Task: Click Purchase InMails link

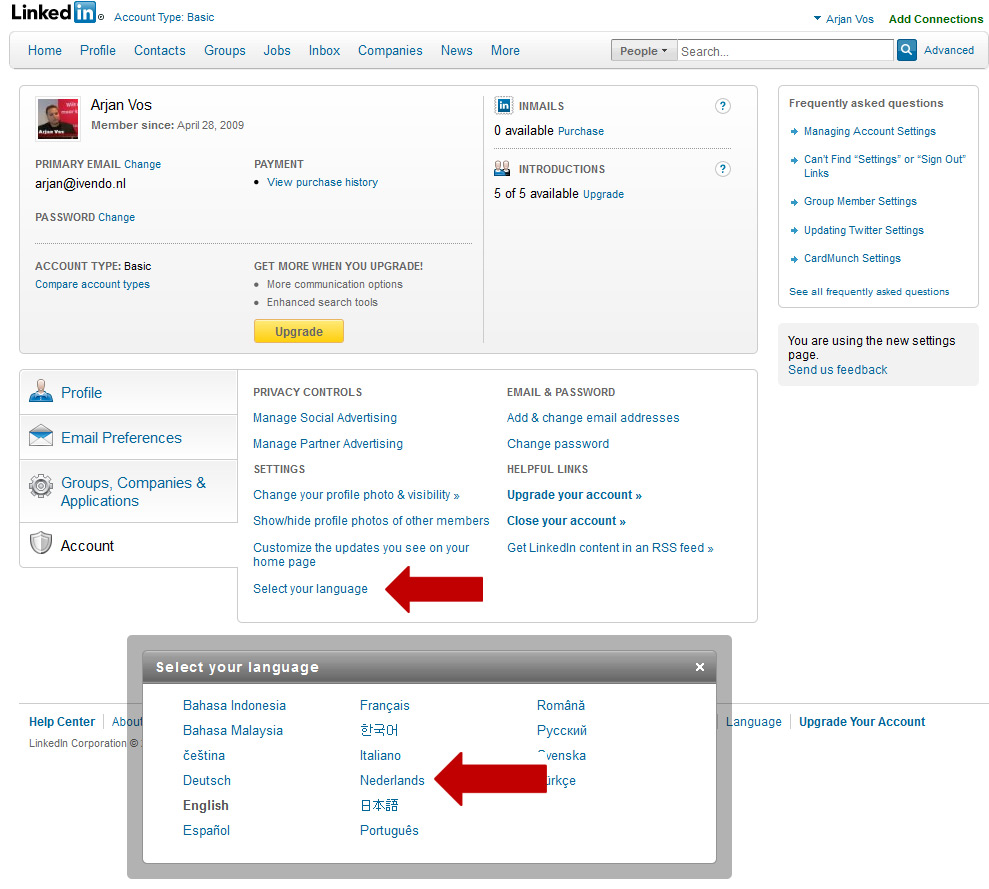Action: point(581,131)
